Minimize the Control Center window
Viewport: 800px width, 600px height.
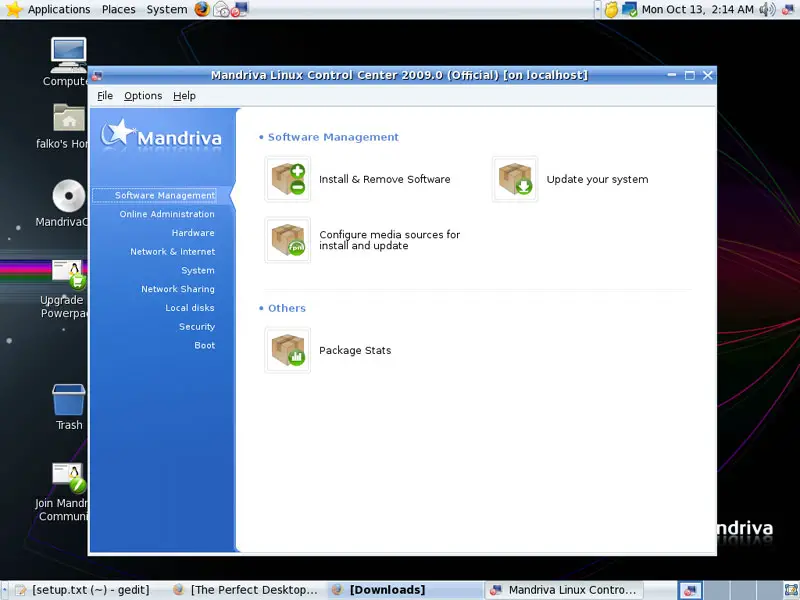pos(672,76)
